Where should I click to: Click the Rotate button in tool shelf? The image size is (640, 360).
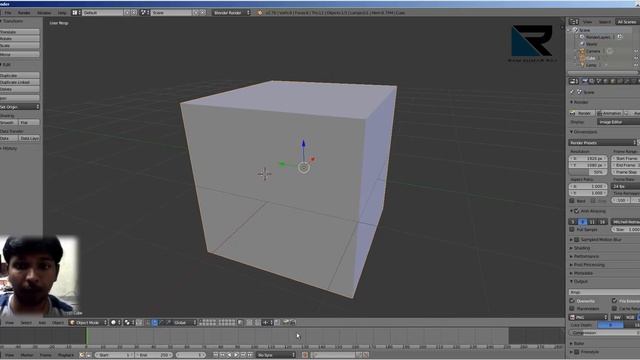pos(20,39)
